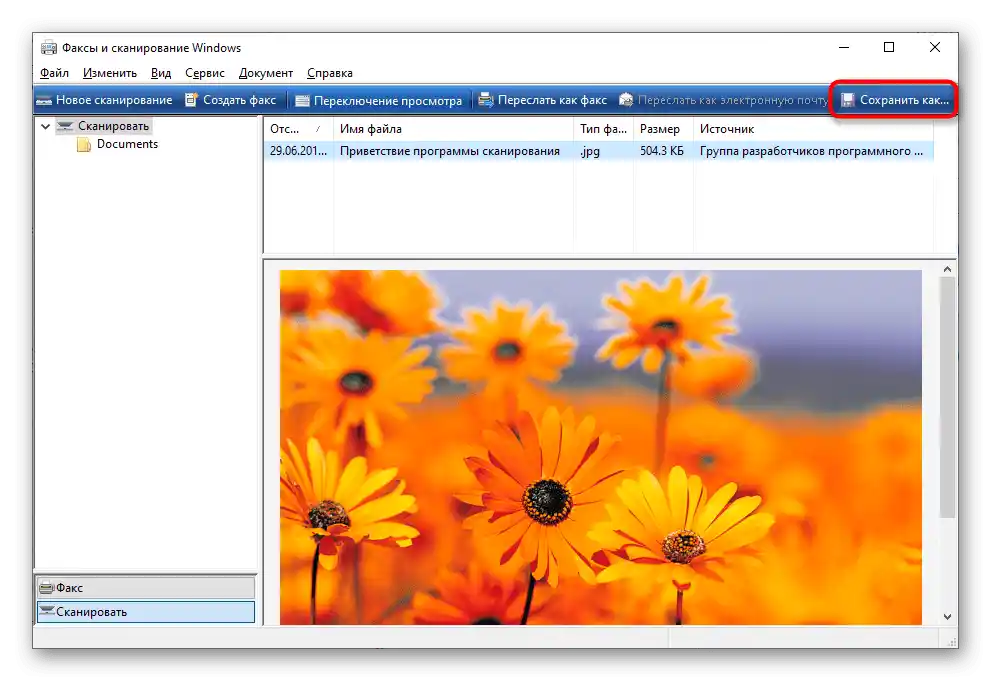This screenshot has width=991, height=681.
Task: Click the email envelope icon in toolbar
Action: tap(626, 100)
